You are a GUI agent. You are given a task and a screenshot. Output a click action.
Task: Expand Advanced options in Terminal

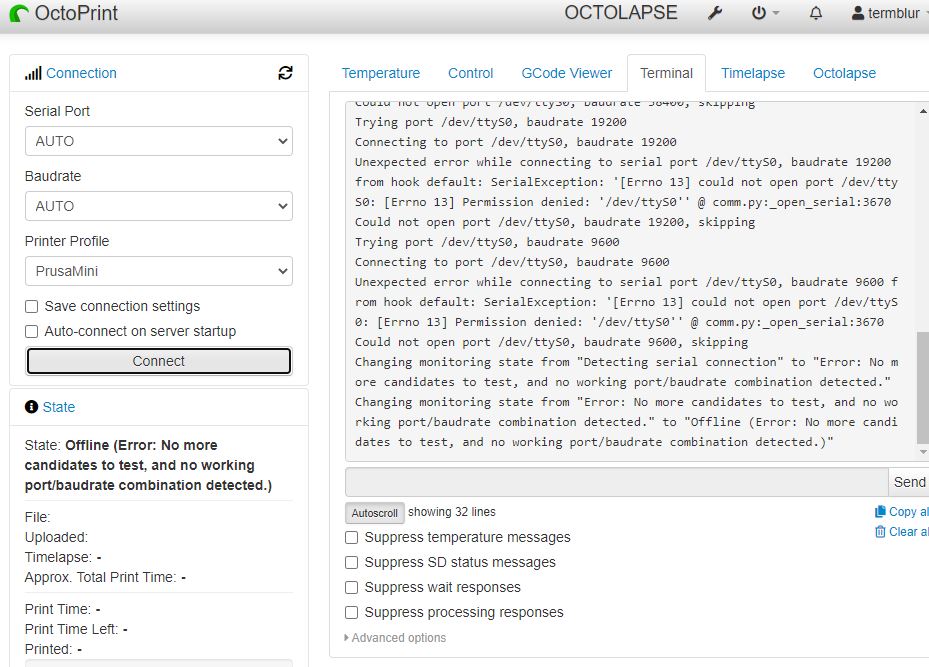coord(395,638)
